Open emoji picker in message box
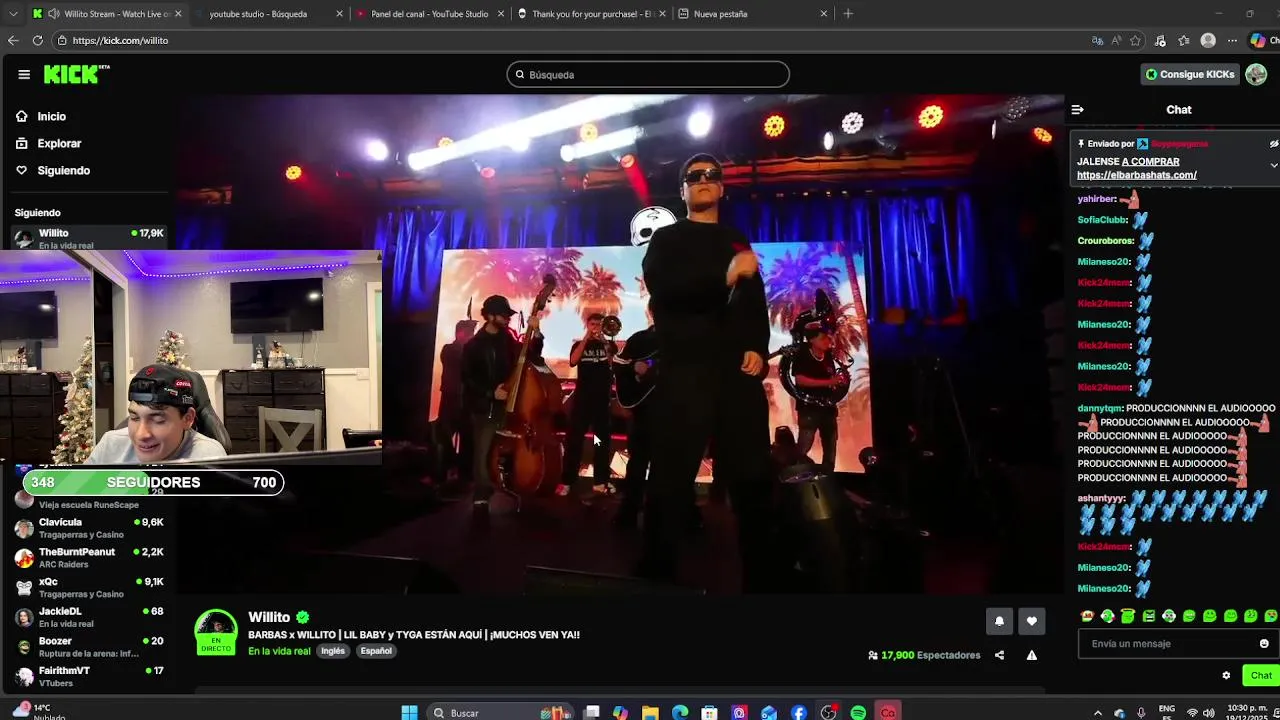This screenshot has height=720, width=1280. [x=1264, y=644]
